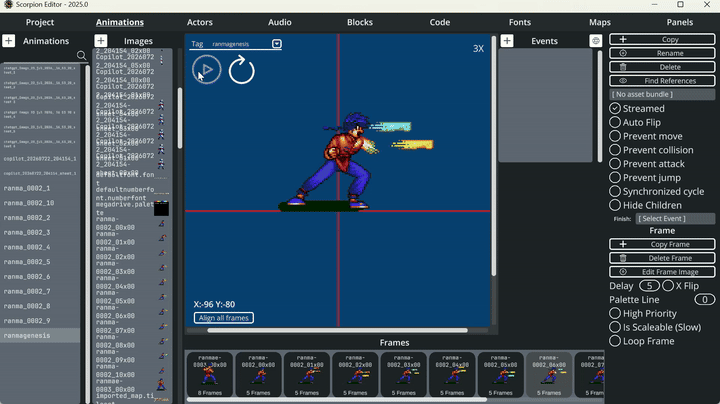
Task: Select the ranma_0002_5 animation
Action: click(40, 262)
